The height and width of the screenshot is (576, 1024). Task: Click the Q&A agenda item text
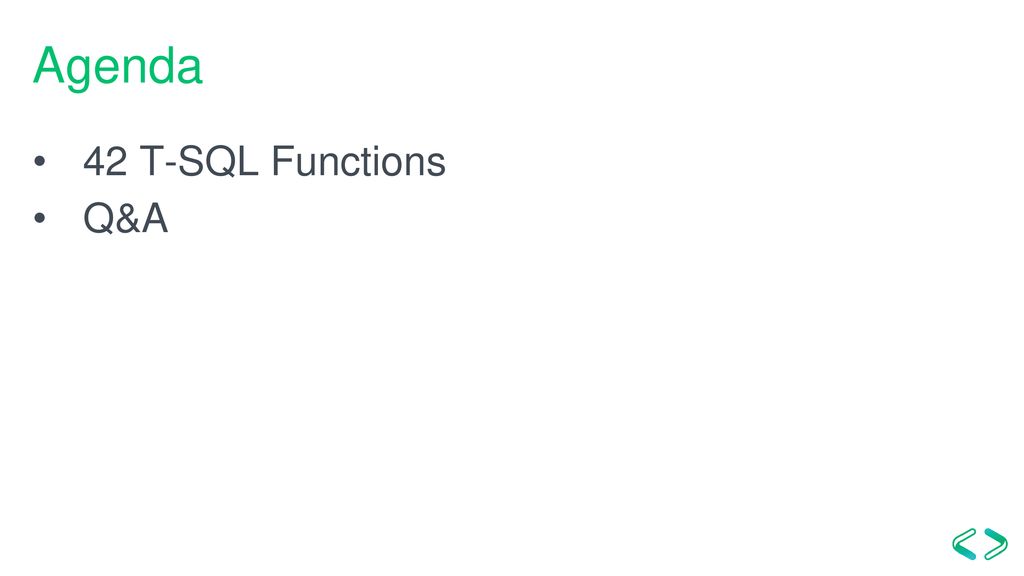[125, 218]
